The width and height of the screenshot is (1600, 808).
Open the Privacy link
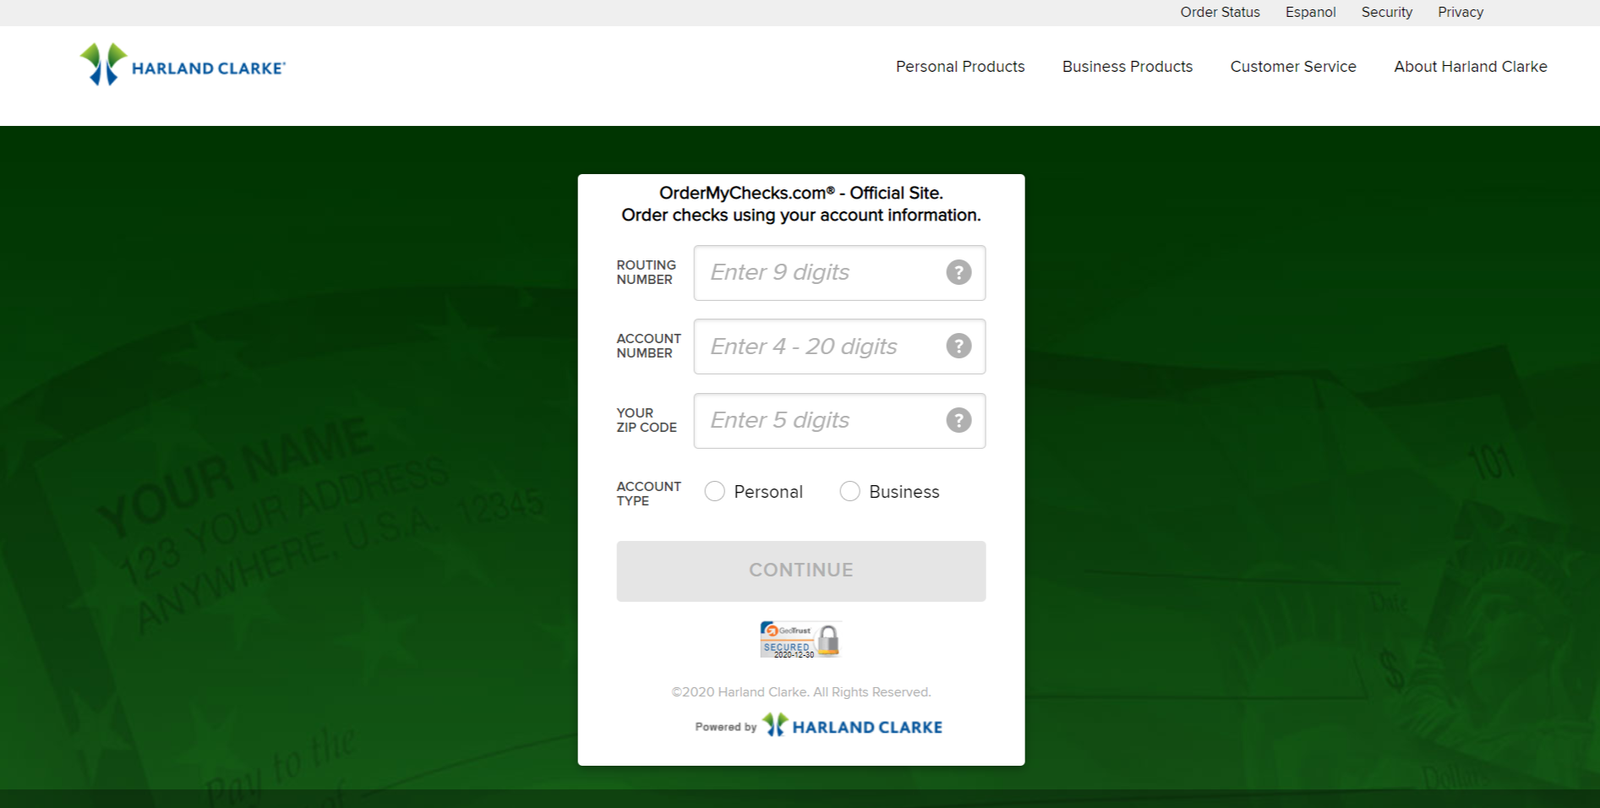[1460, 12]
